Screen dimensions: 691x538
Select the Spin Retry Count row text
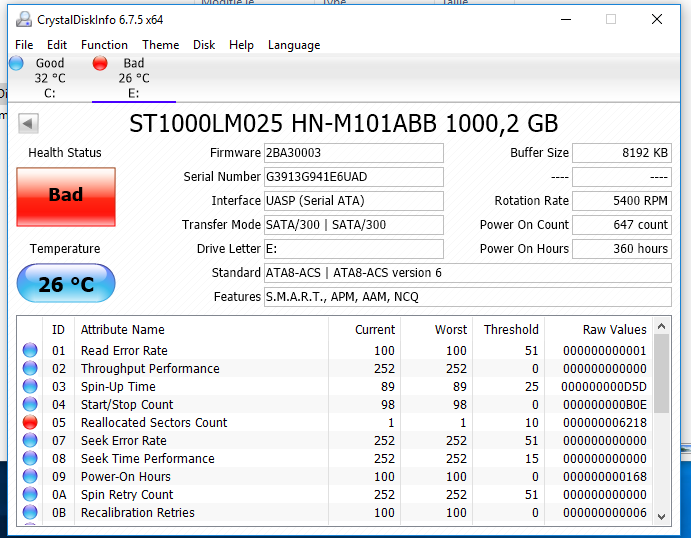(127, 495)
